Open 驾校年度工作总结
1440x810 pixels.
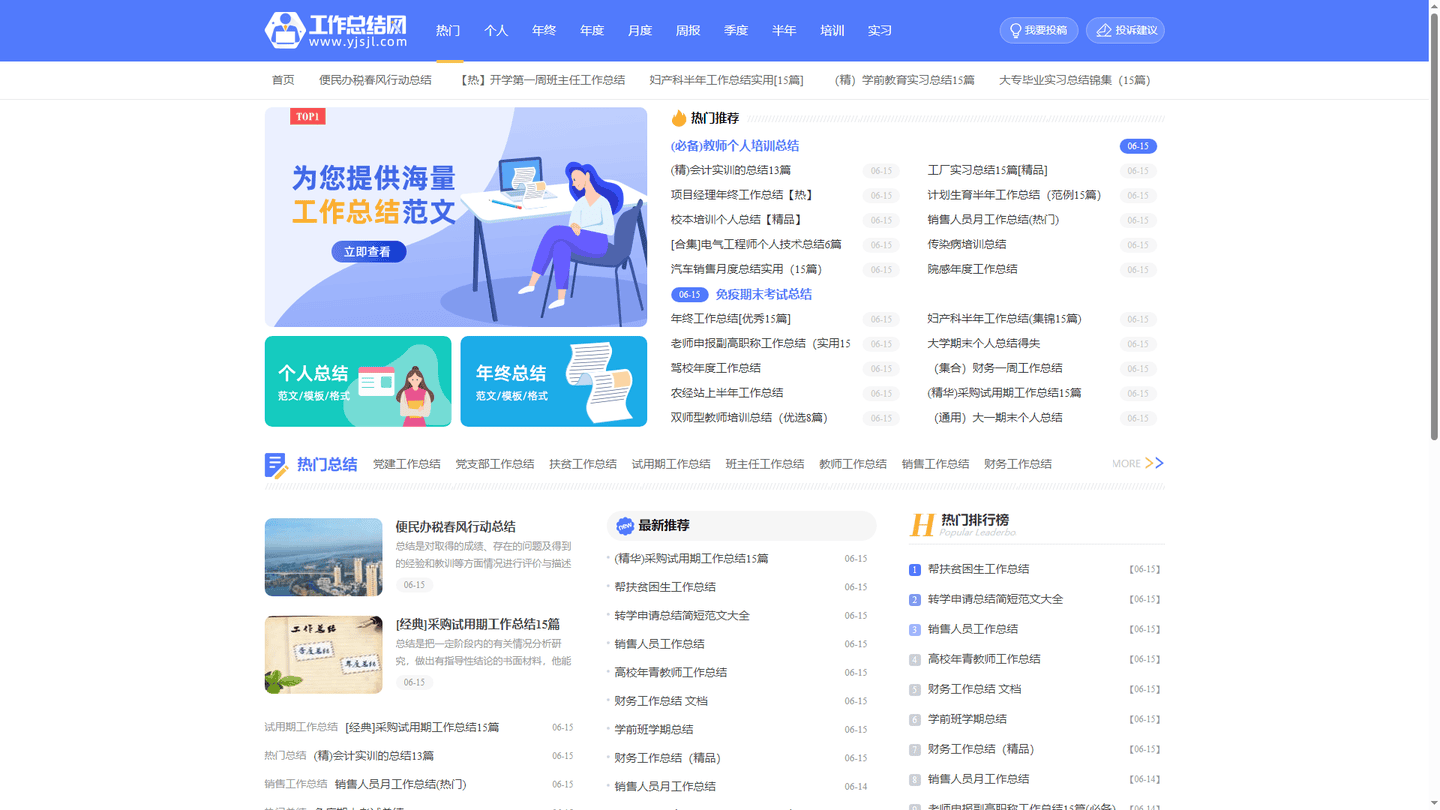[x=715, y=368]
